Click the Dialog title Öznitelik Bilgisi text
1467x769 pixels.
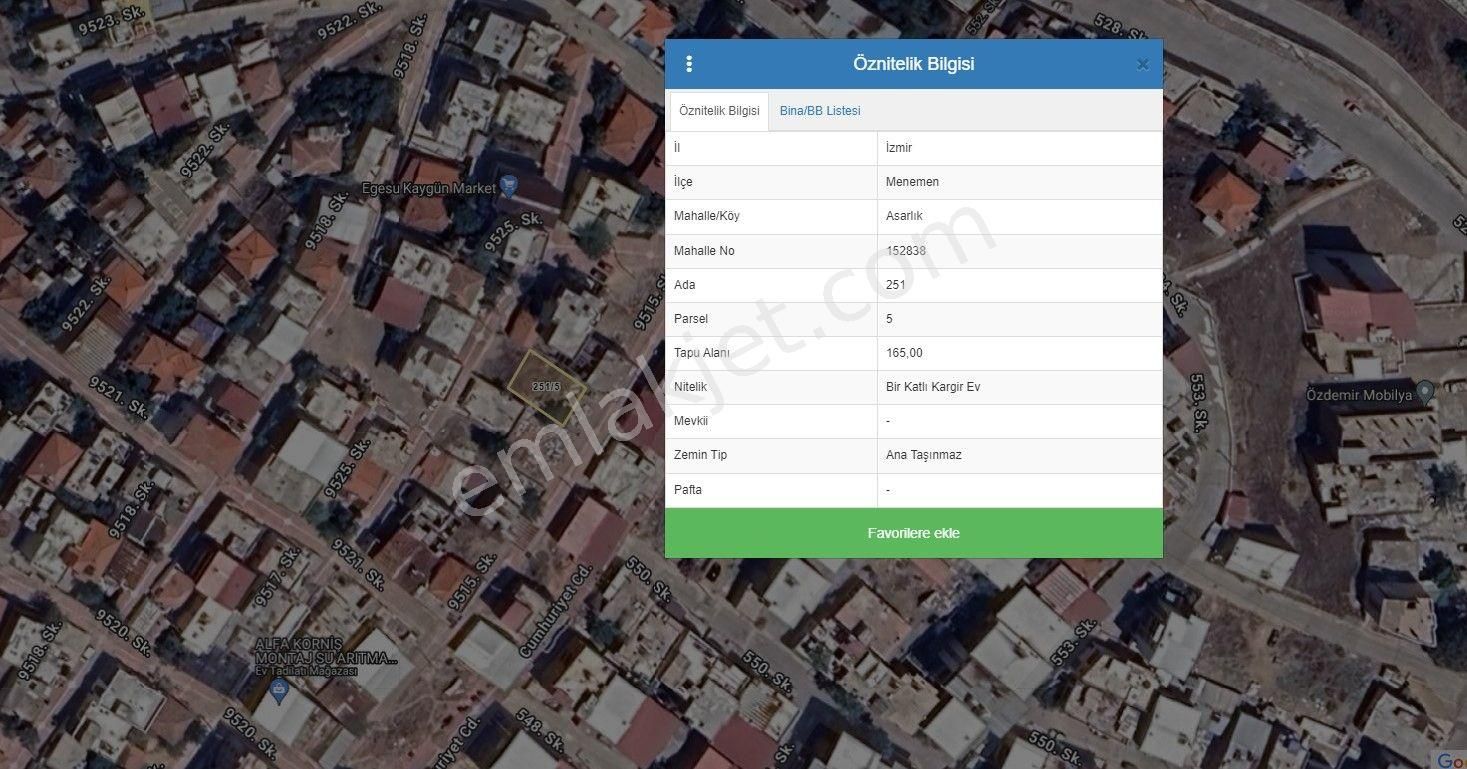pos(914,64)
